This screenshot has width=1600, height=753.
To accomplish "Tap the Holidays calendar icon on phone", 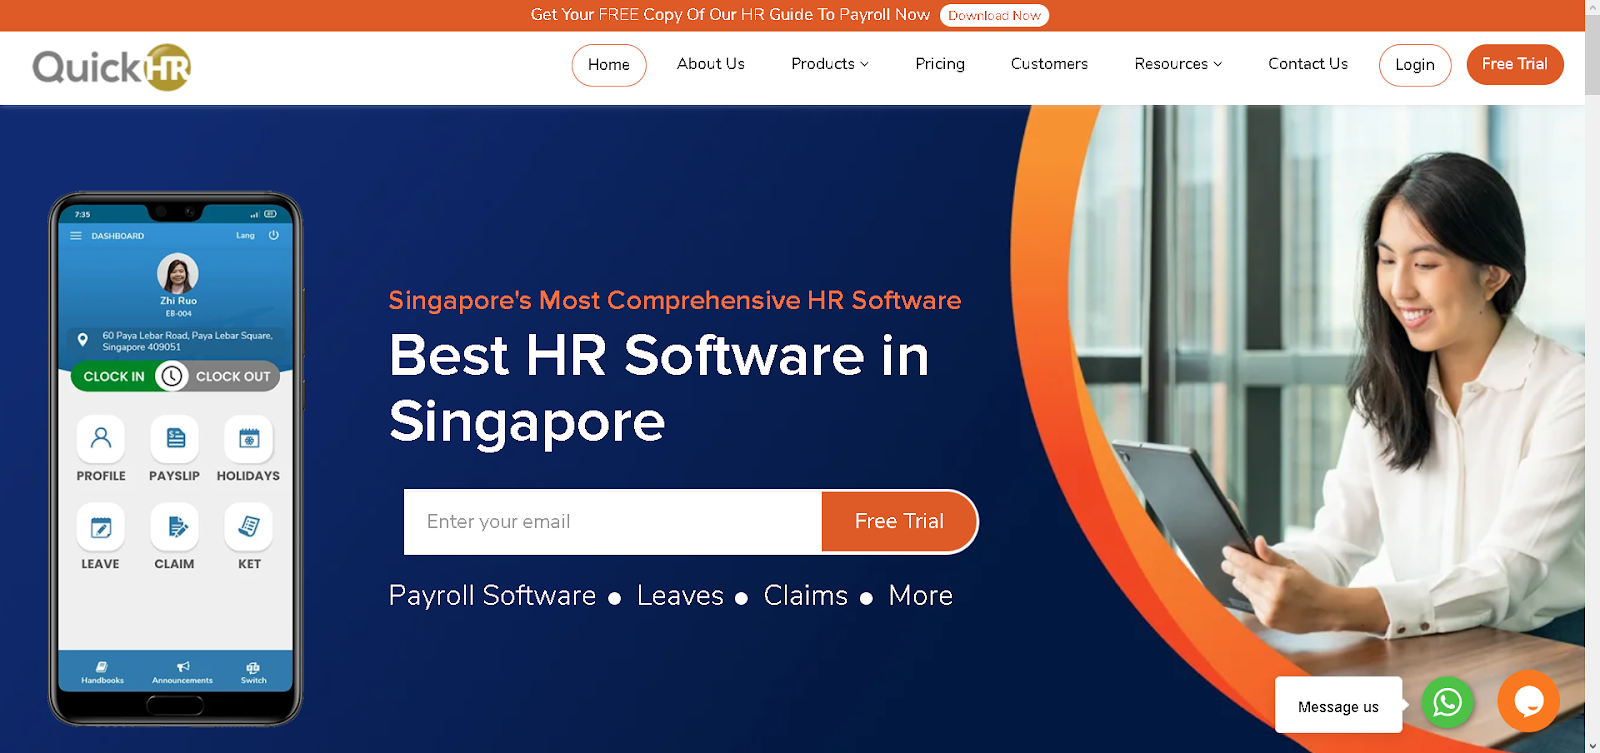I will [249, 438].
